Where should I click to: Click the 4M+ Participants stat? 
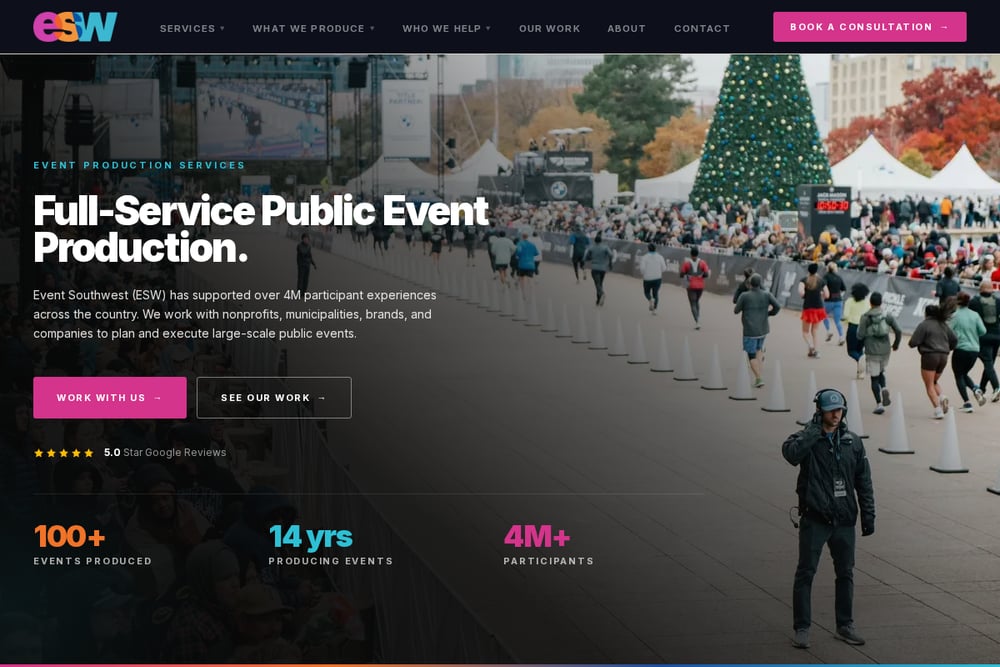548,545
